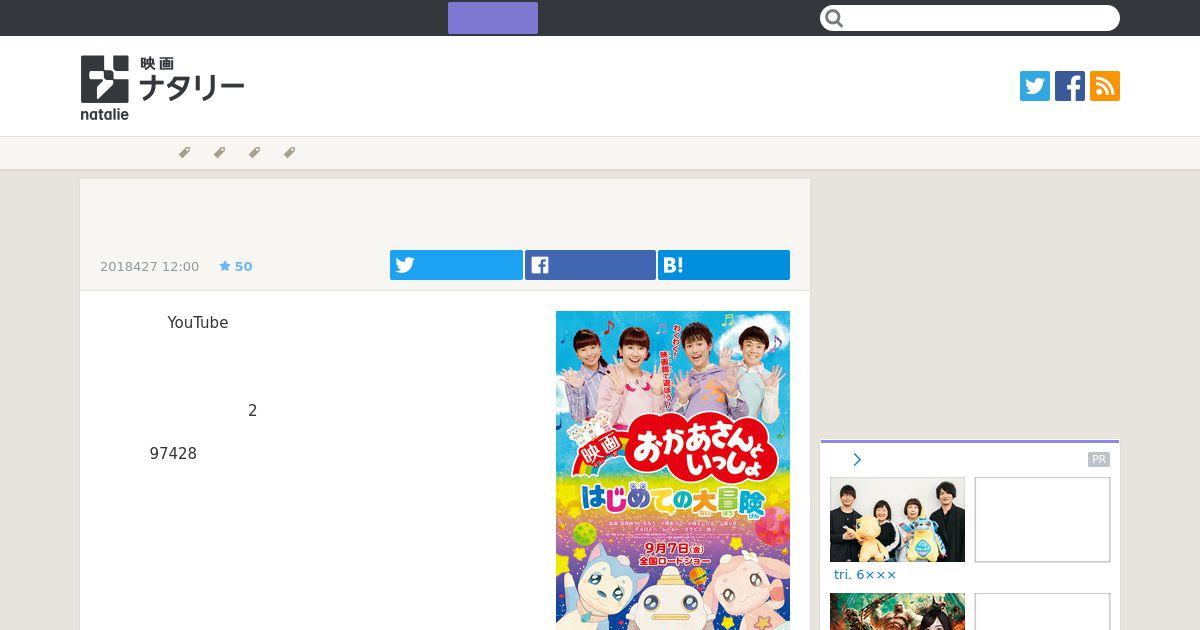Click the number 97428 in the article
Viewport: 1200px width, 630px height.
[x=173, y=454]
